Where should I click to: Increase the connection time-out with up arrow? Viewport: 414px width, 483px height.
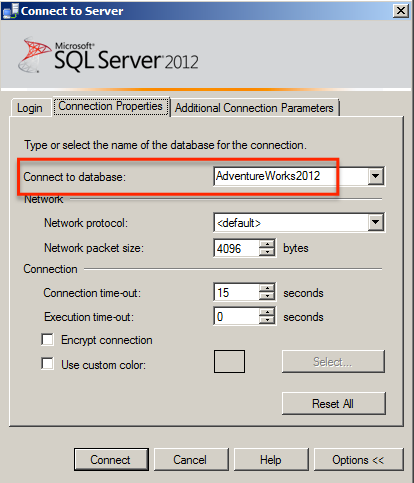click(x=267, y=288)
